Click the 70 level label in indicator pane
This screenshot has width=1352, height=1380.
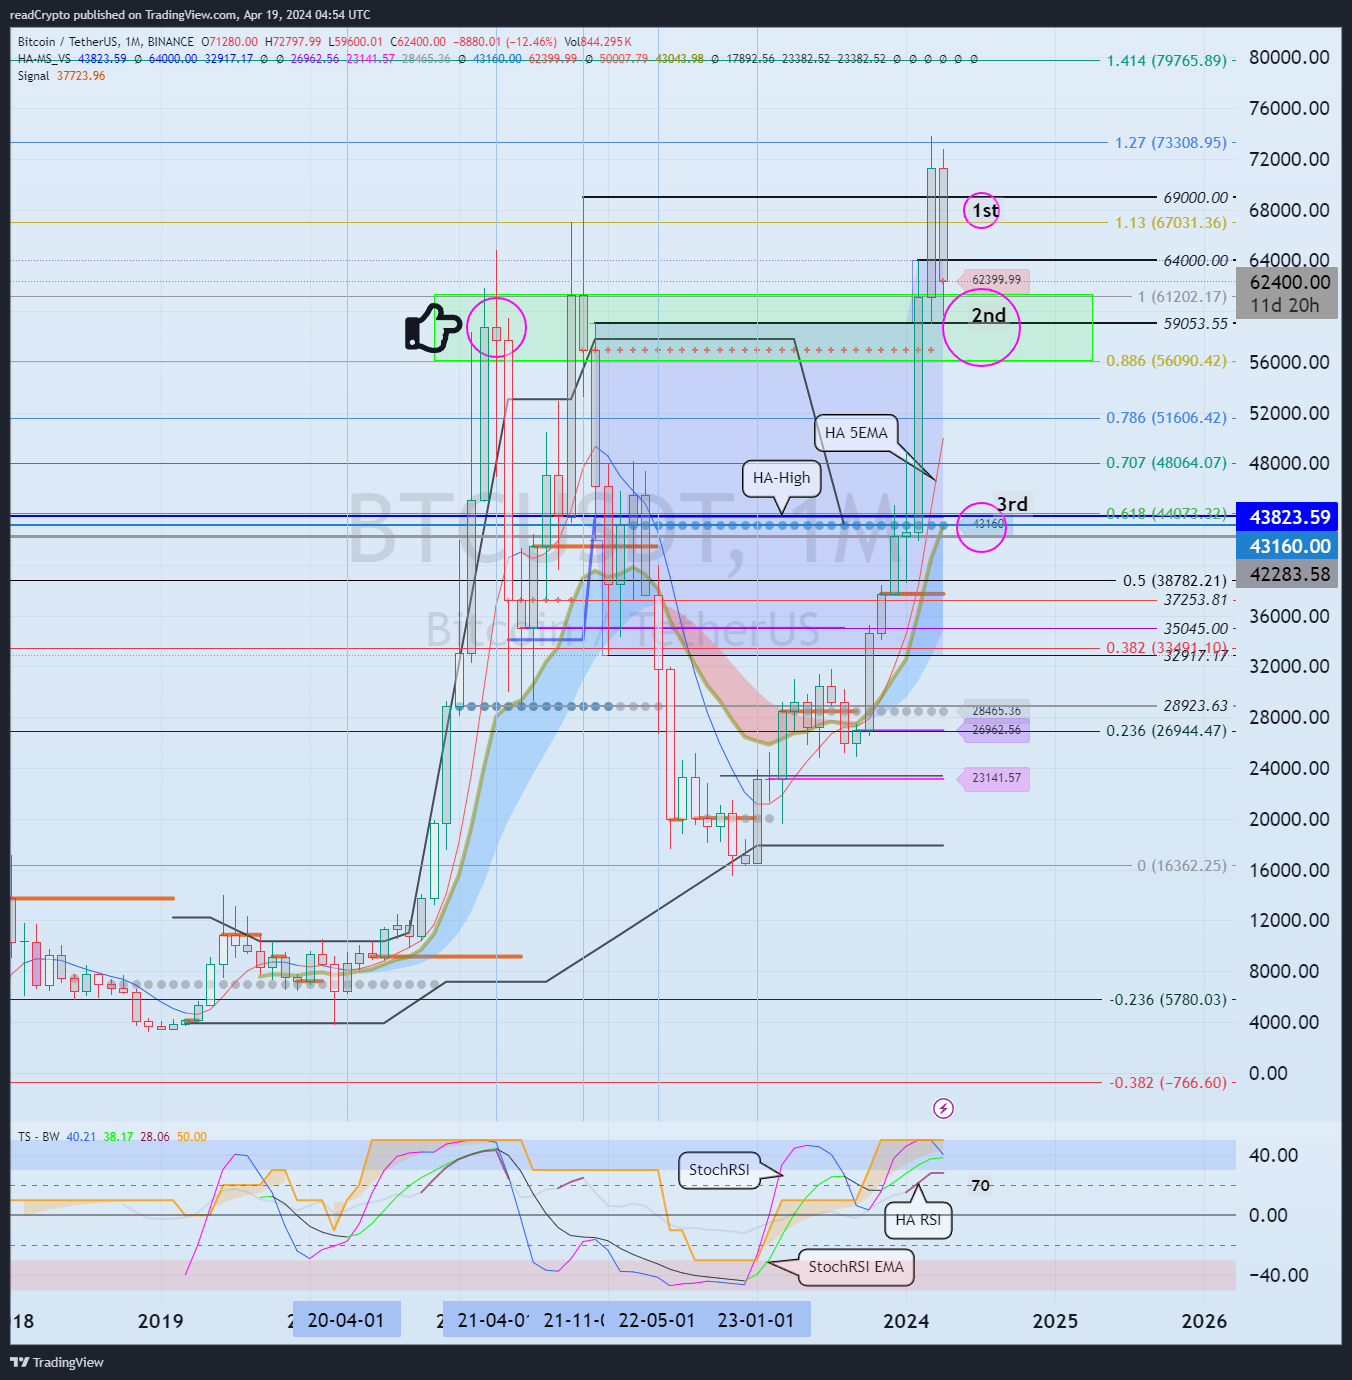[x=980, y=1185]
